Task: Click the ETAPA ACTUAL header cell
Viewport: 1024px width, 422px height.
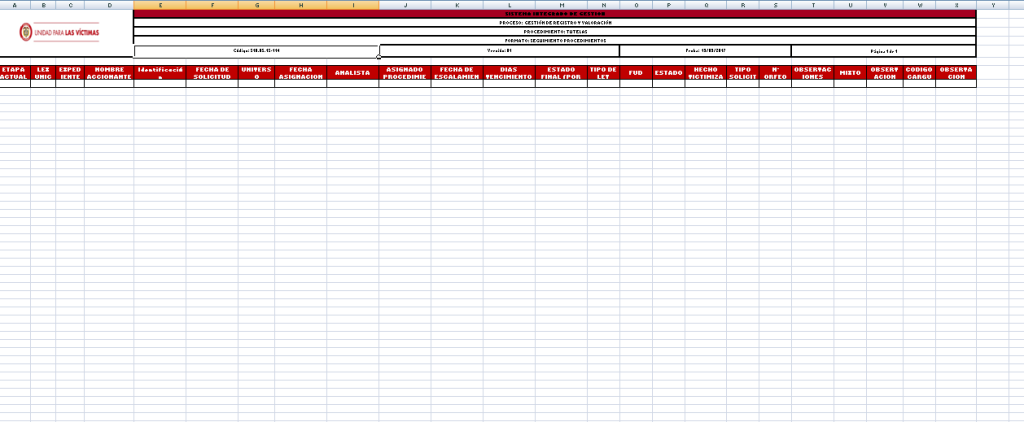Action: (14, 73)
